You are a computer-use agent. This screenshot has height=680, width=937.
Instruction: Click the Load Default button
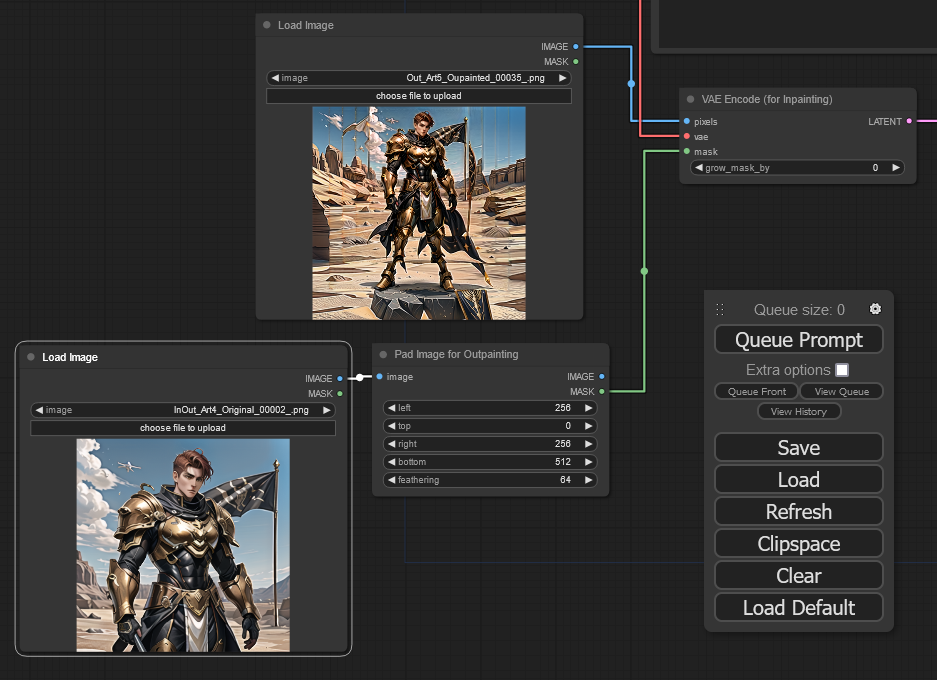[x=798, y=607]
